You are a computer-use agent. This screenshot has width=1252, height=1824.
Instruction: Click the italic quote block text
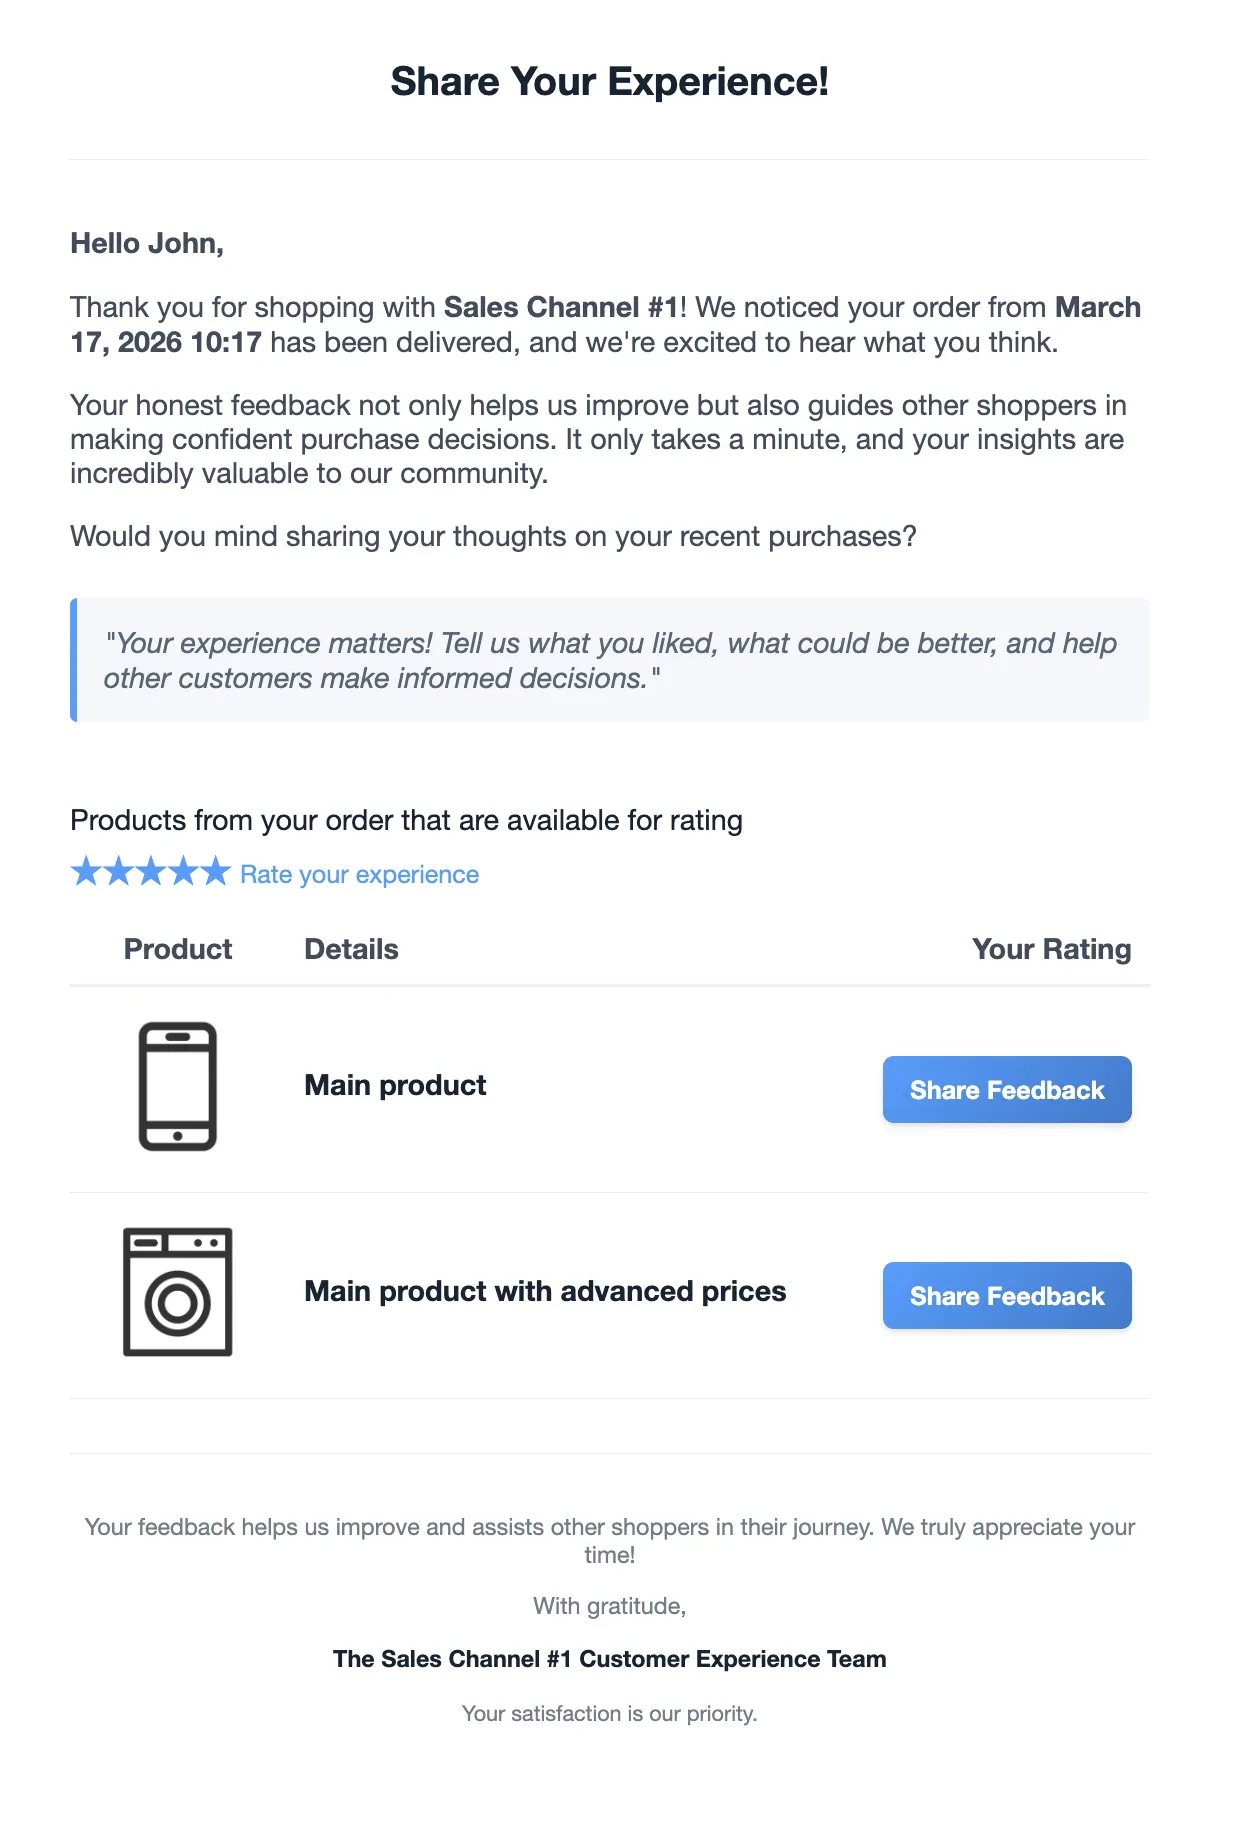click(x=610, y=661)
